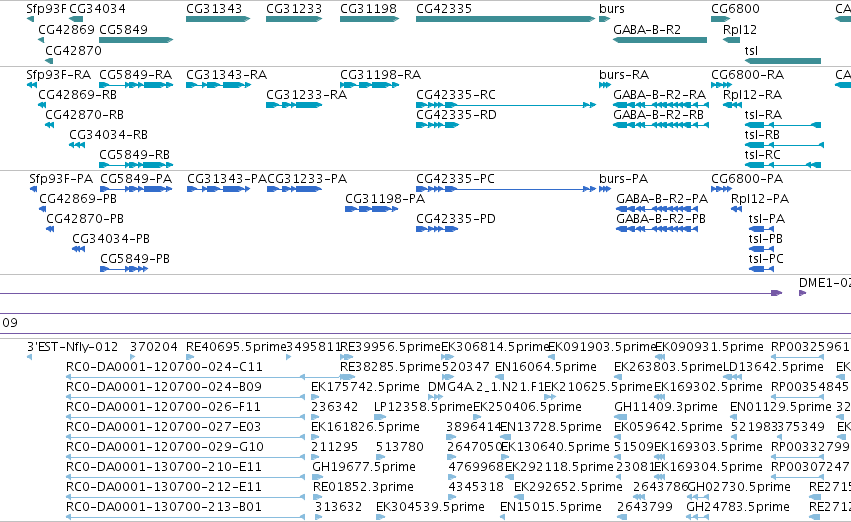Select protein CG5849-PA feature

[136, 189]
